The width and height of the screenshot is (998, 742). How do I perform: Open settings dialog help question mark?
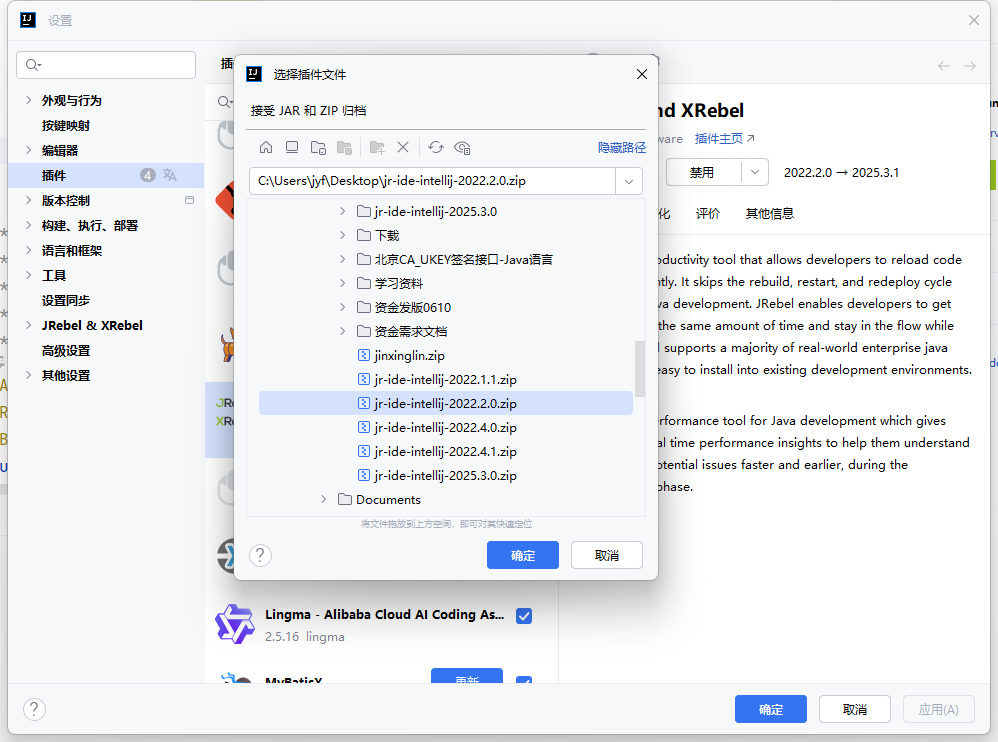pyautogui.click(x=34, y=709)
